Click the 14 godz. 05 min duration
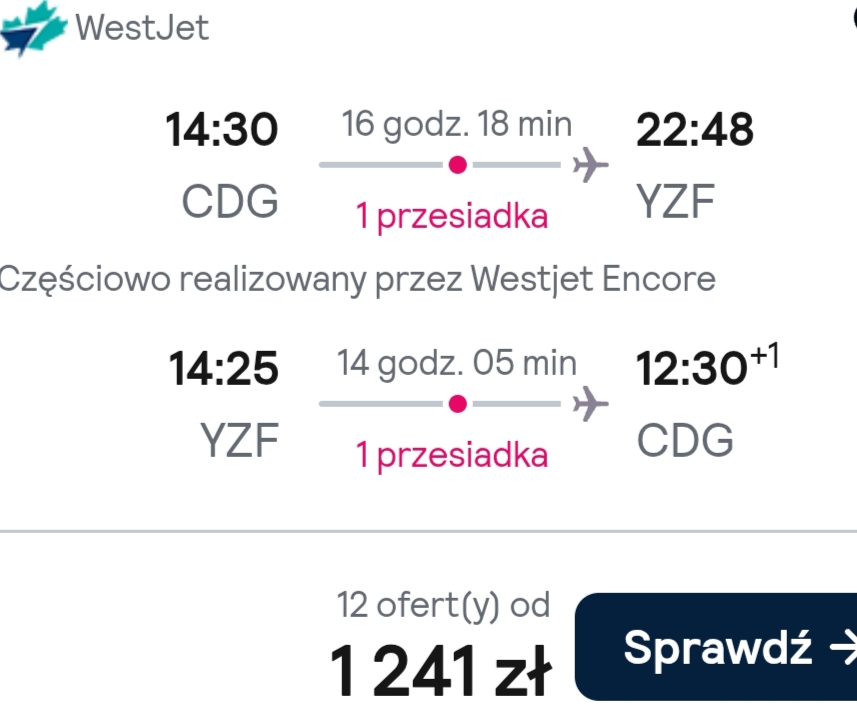 pyautogui.click(x=457, y=363)
